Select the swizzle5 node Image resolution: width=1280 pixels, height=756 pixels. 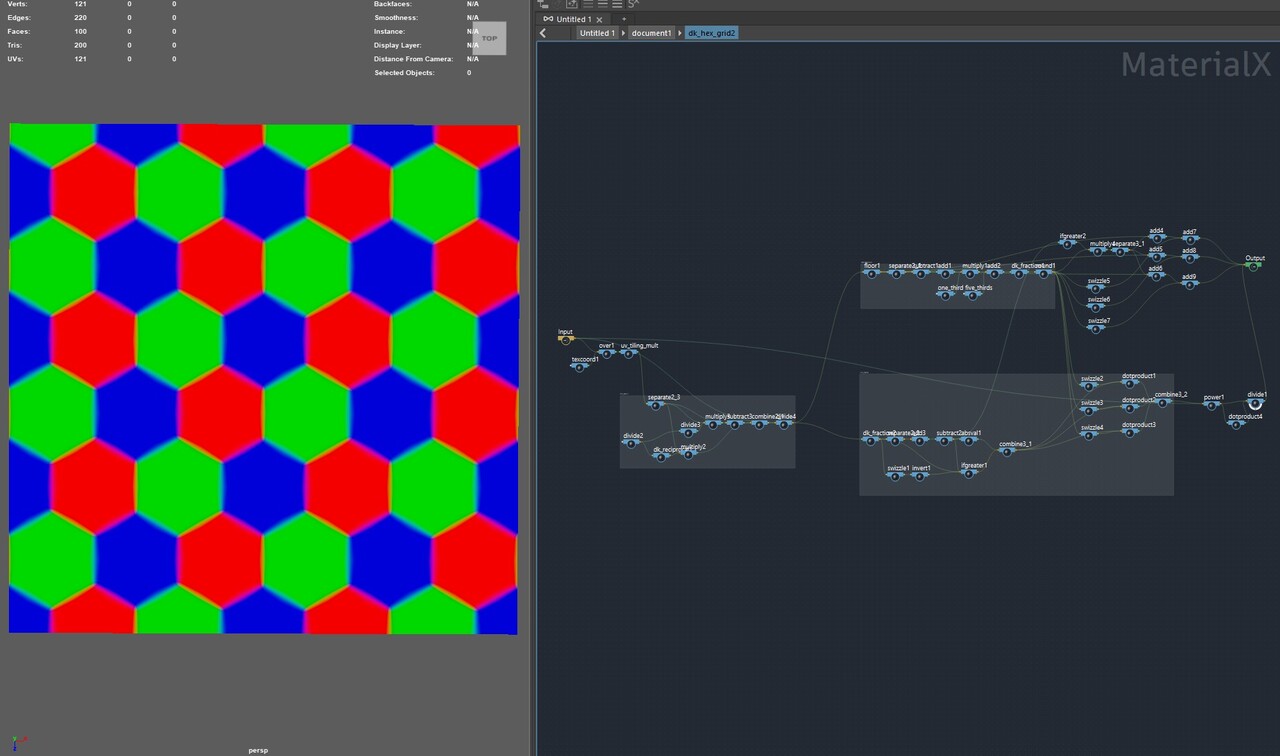(1096, 288)
